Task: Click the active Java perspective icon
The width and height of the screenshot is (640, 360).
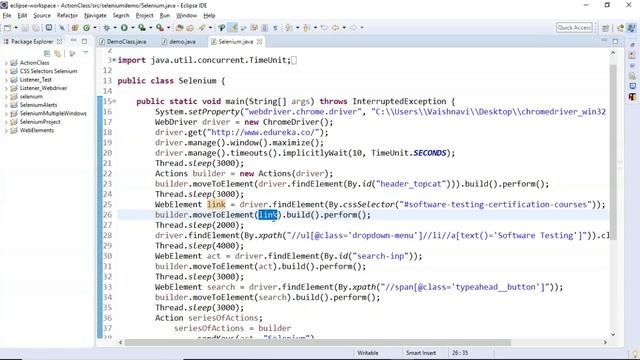Action: [631, 28]
